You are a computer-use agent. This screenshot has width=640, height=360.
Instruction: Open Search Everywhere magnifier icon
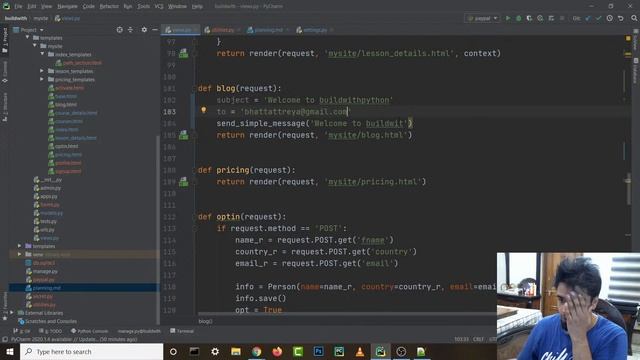(634, 18)
